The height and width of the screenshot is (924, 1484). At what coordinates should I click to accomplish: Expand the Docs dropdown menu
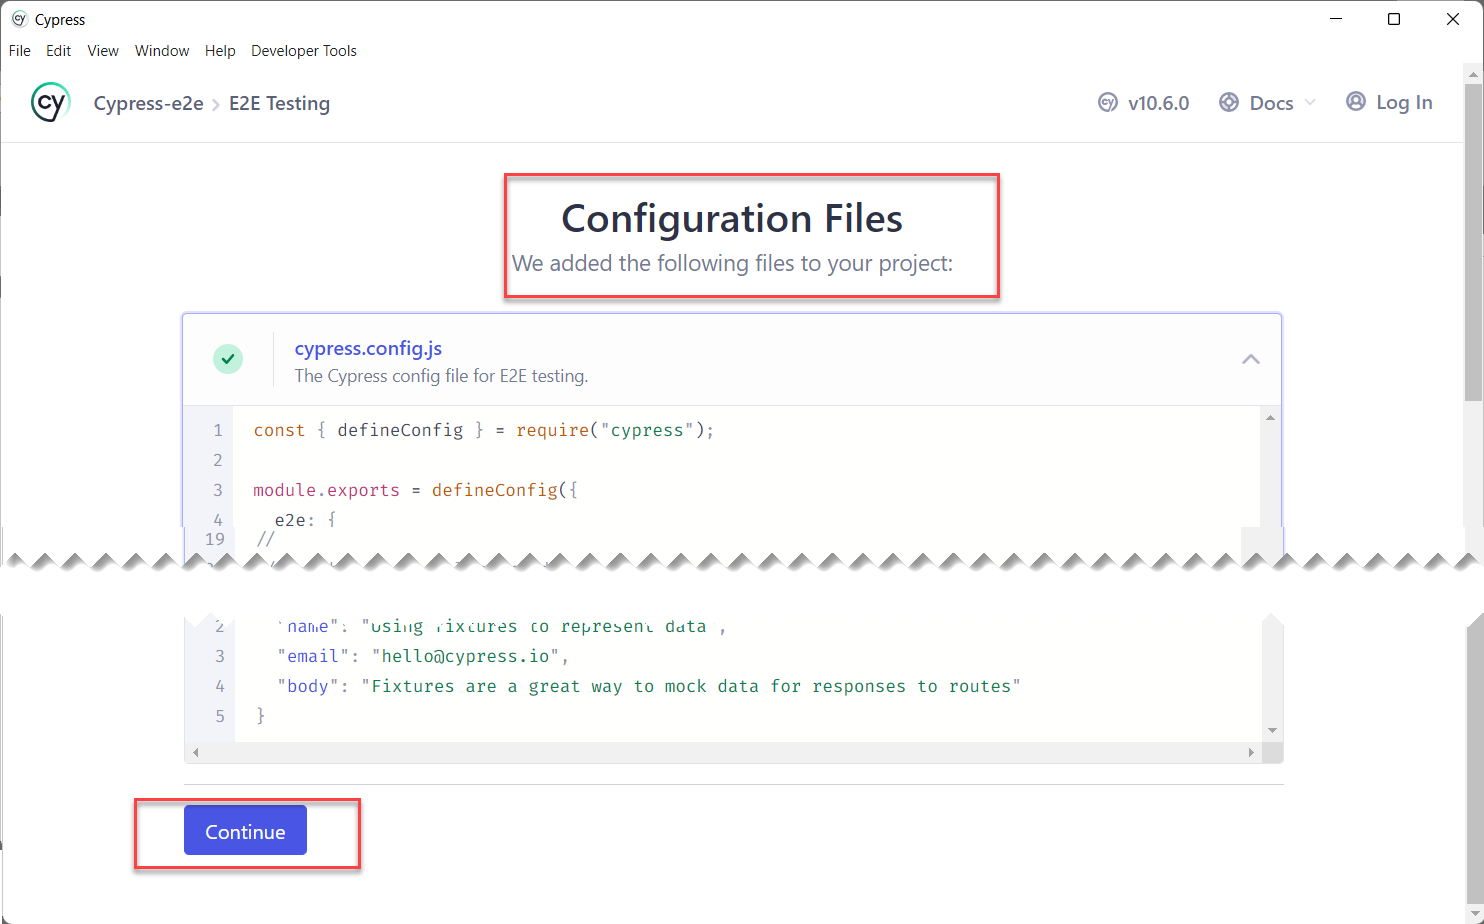click(1310, 102)
